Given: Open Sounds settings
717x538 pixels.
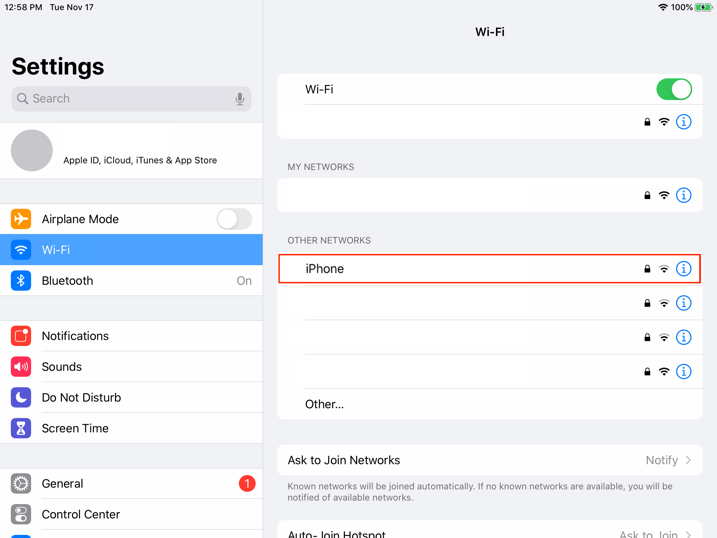Looking at the screenshot, I should coord(131,367).
